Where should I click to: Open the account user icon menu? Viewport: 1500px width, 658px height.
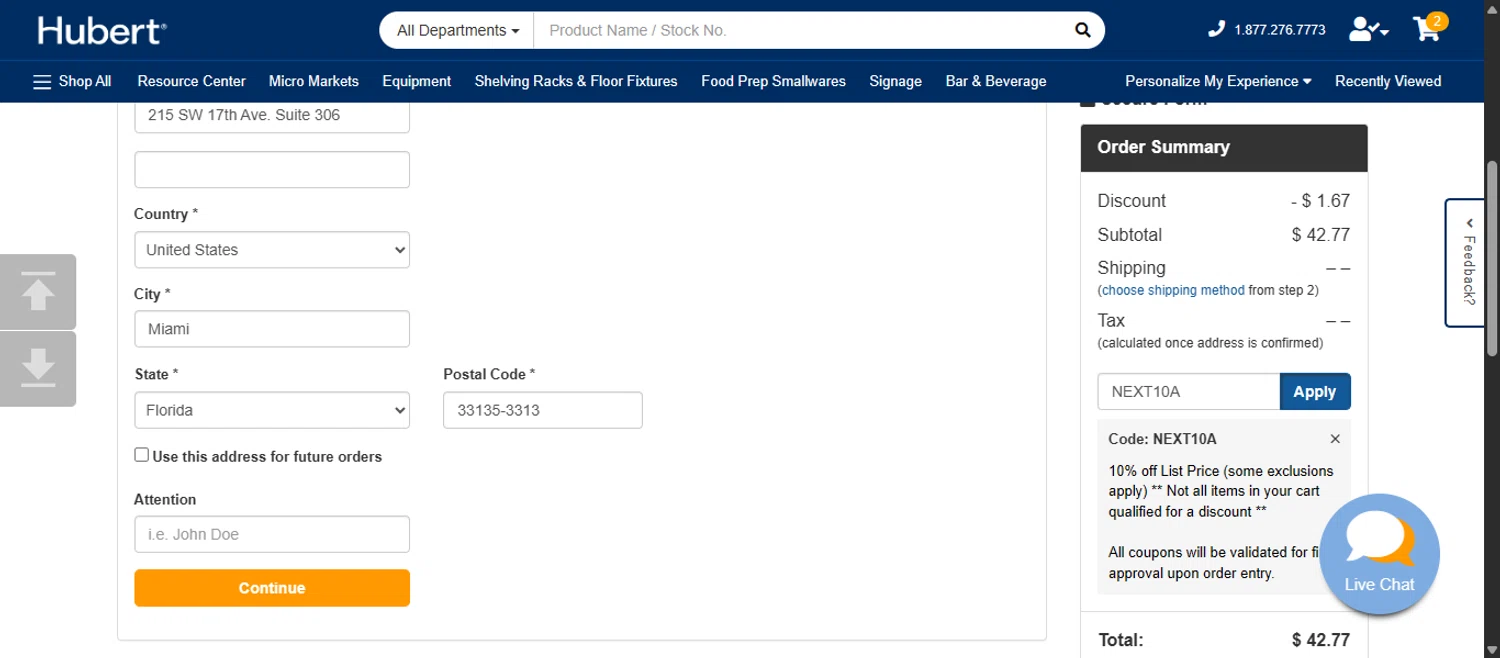pos(1369,30)
